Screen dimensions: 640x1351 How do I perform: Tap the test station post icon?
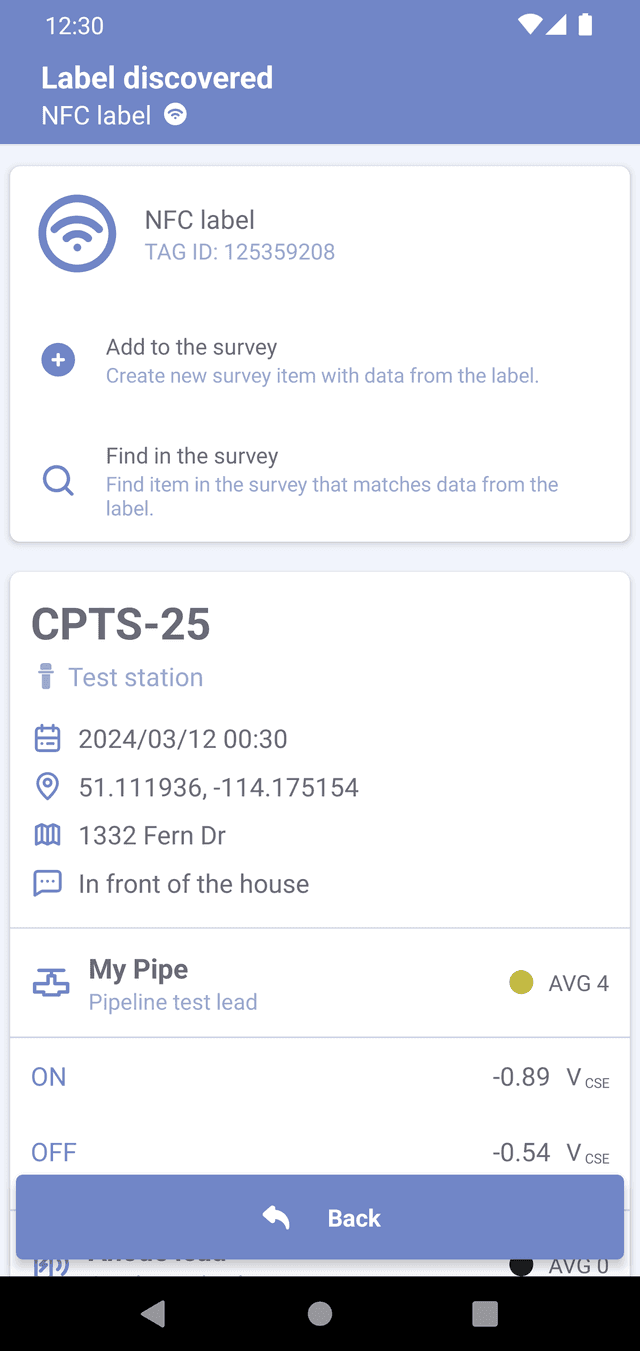point(45,677)
